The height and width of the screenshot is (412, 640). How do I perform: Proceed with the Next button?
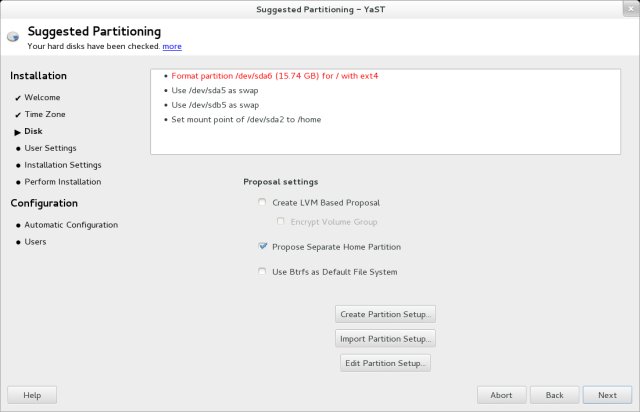tap(607, 395)
